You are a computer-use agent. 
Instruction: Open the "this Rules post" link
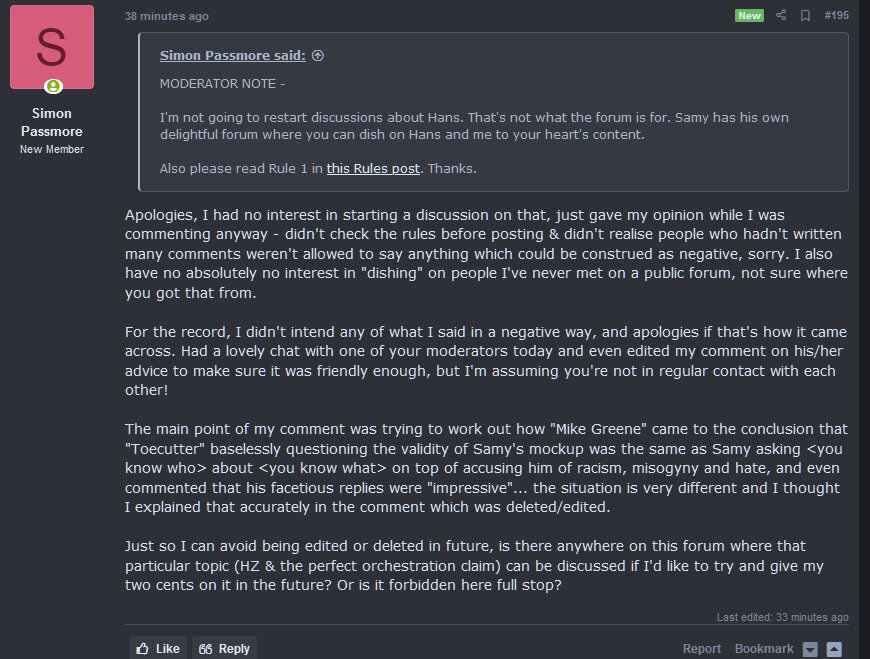point(373,168)
